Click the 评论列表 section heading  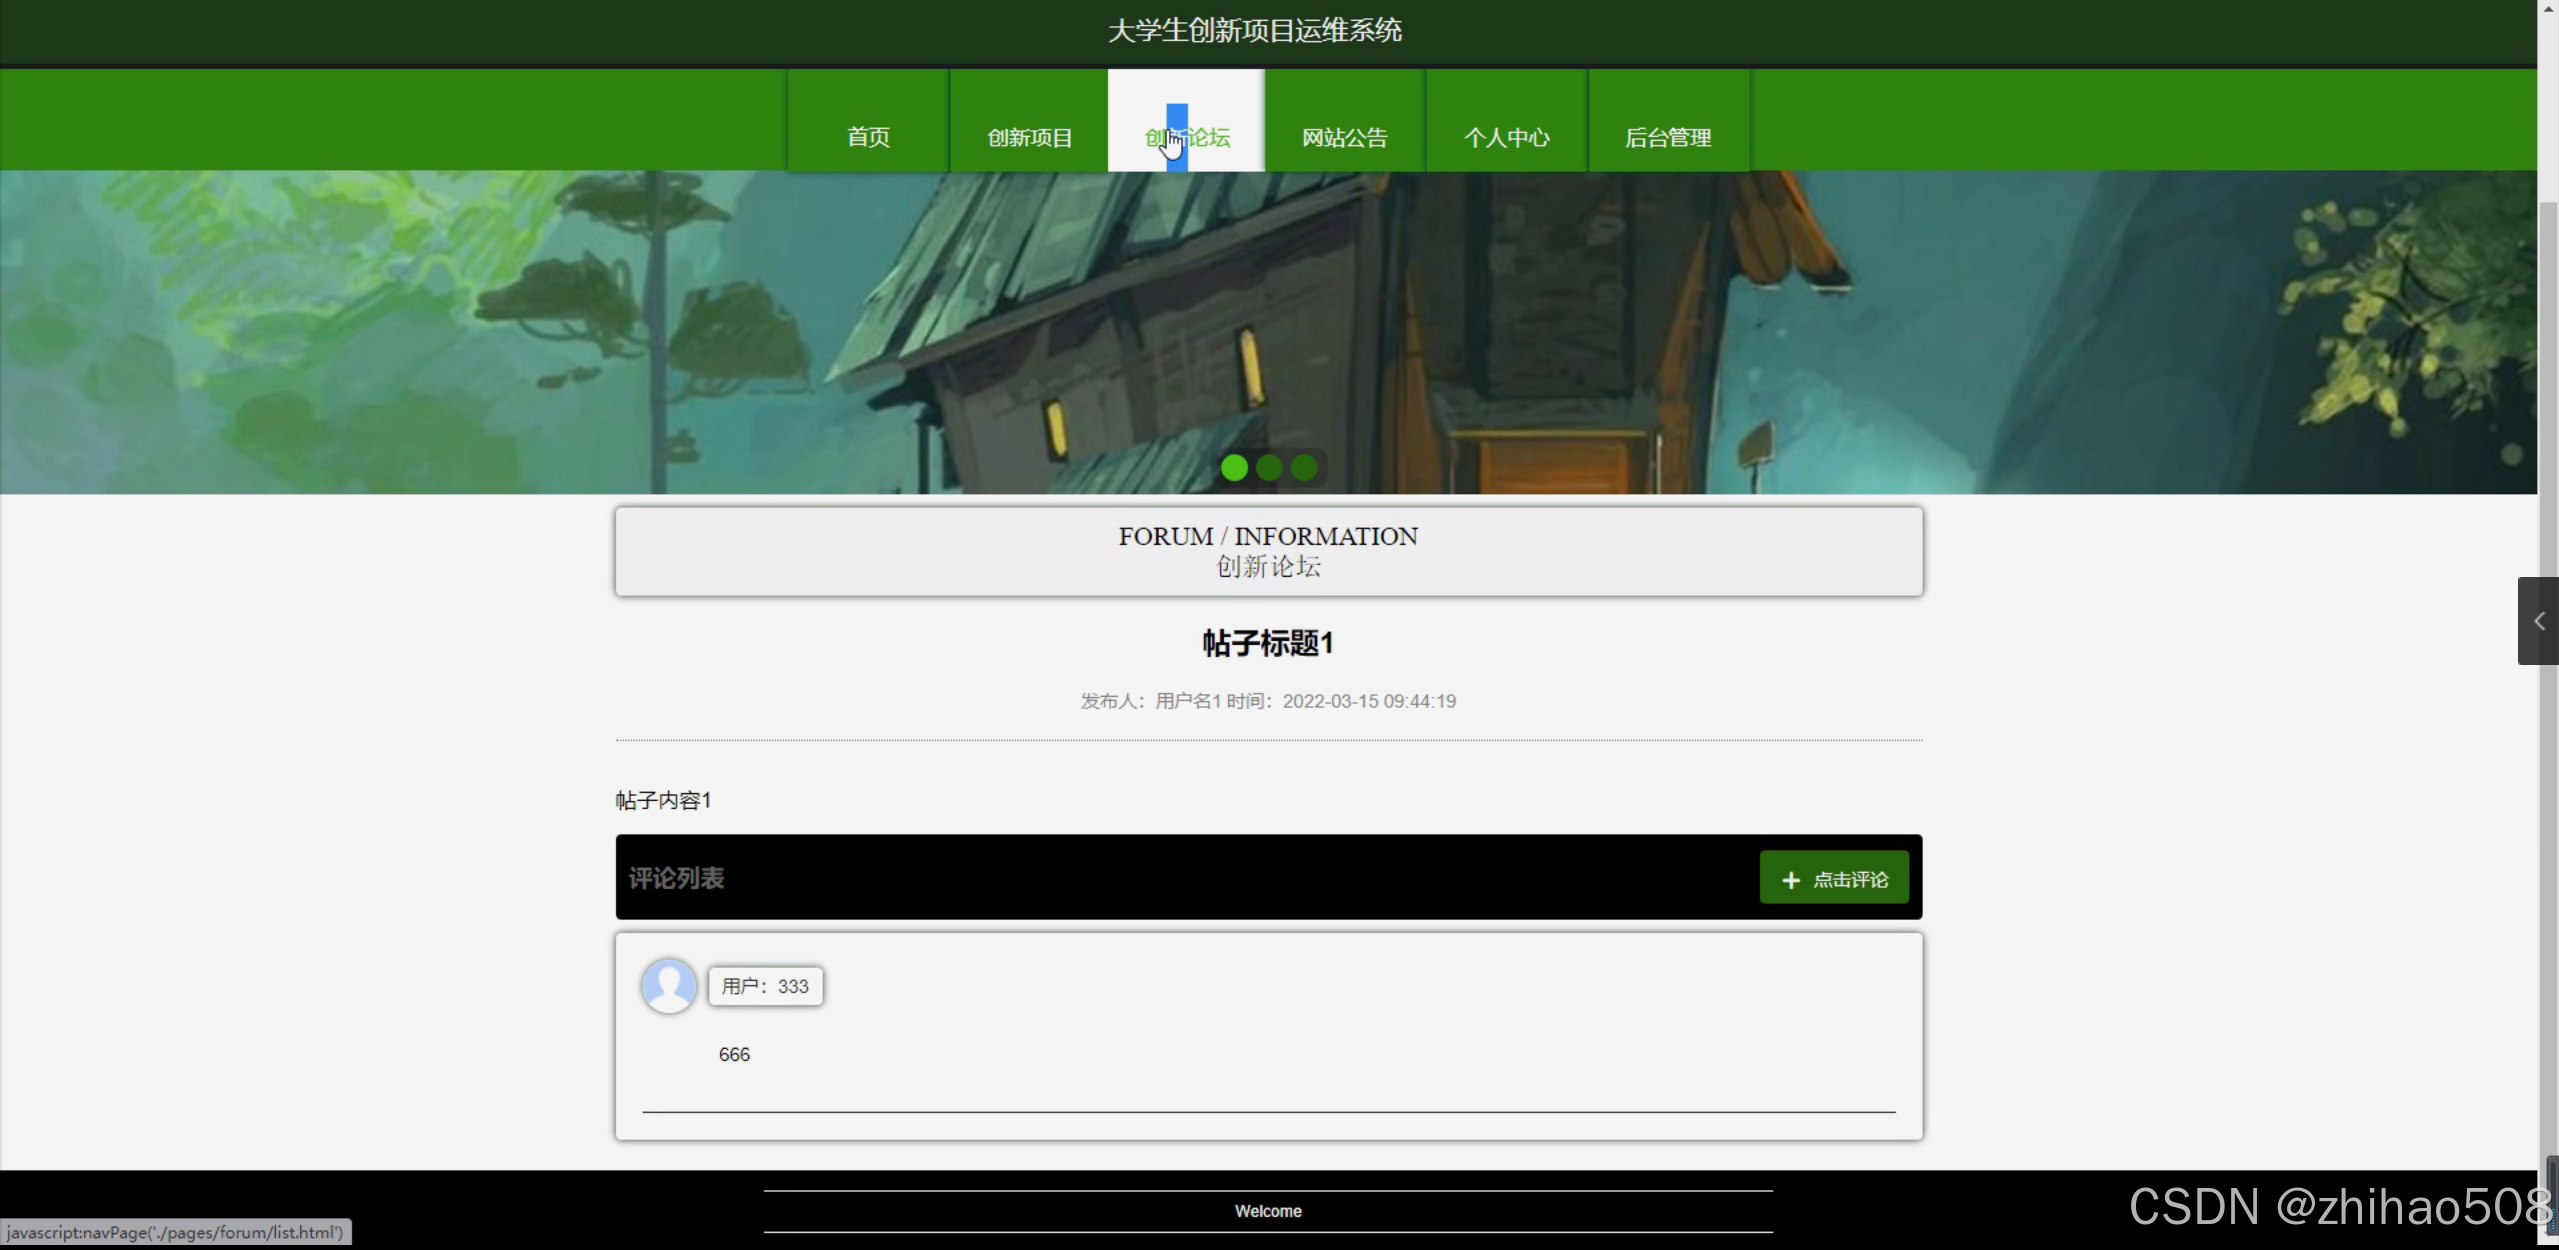pyautogui.click(x=676, y=878)
